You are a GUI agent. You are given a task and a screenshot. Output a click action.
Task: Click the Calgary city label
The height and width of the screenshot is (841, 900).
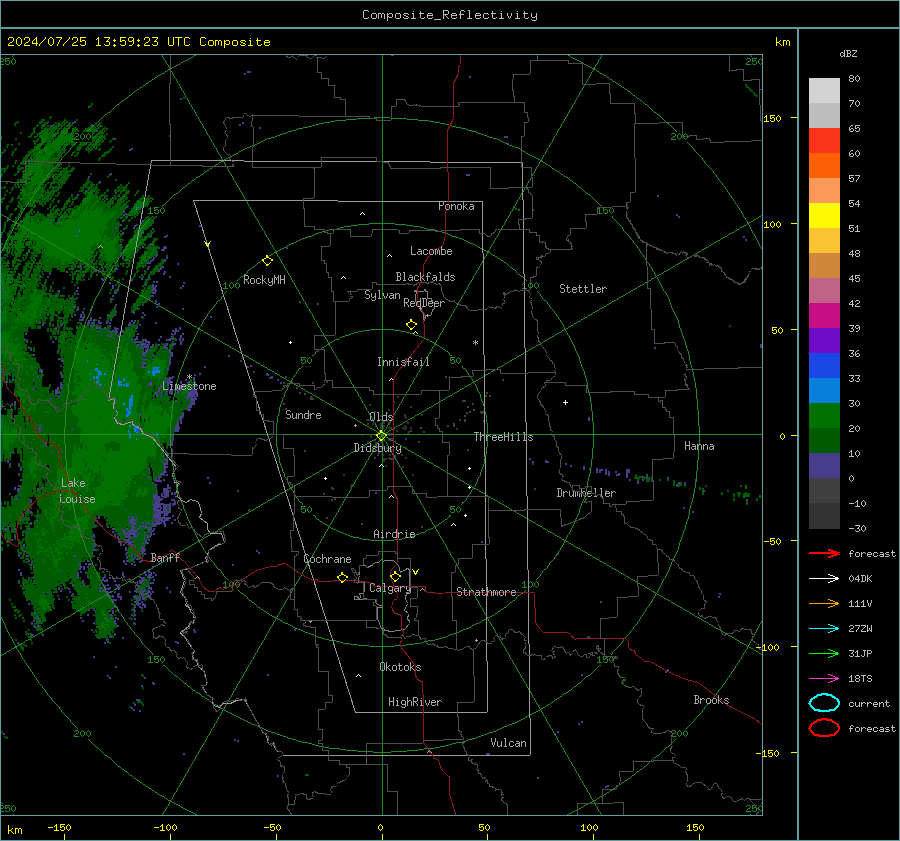(x=390, y=588)
